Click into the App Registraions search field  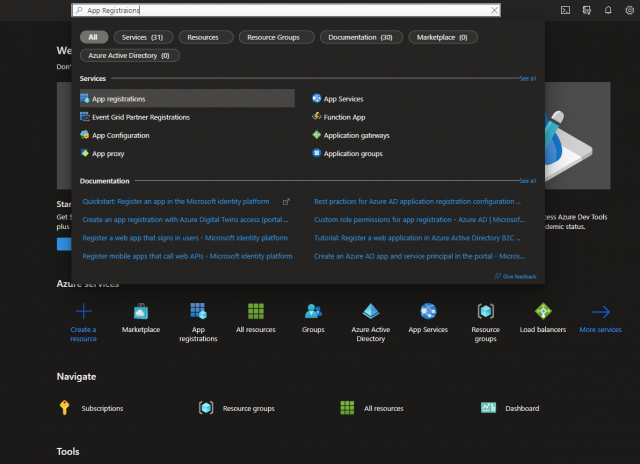point(286,10)
